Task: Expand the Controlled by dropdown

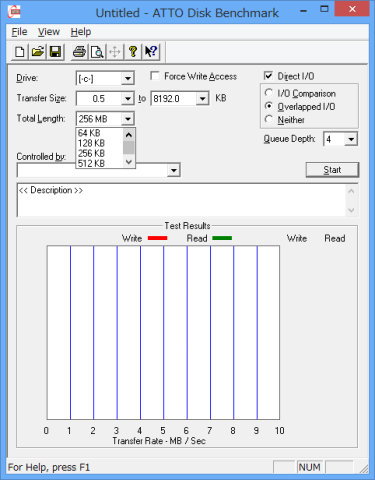Action: coord(174,170)
